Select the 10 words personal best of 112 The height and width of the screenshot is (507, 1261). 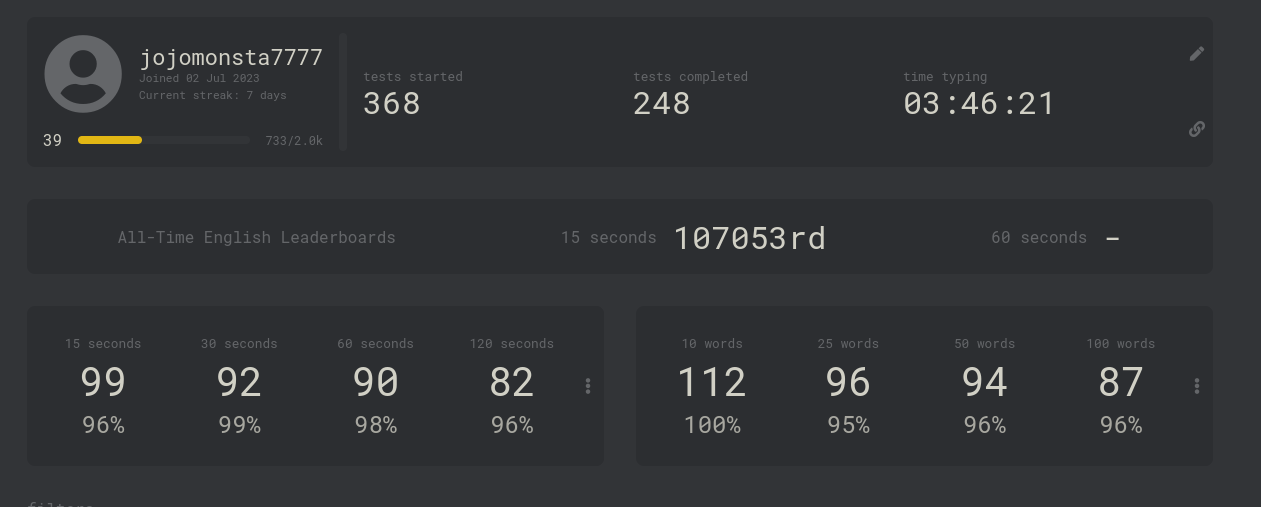click(x=712, y=383)
